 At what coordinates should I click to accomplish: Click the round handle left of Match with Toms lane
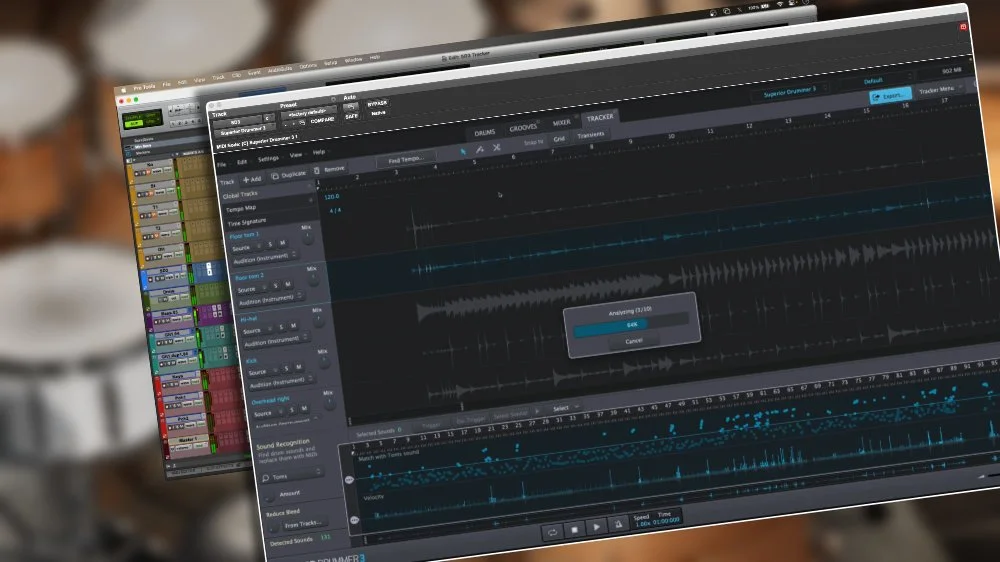349,480
